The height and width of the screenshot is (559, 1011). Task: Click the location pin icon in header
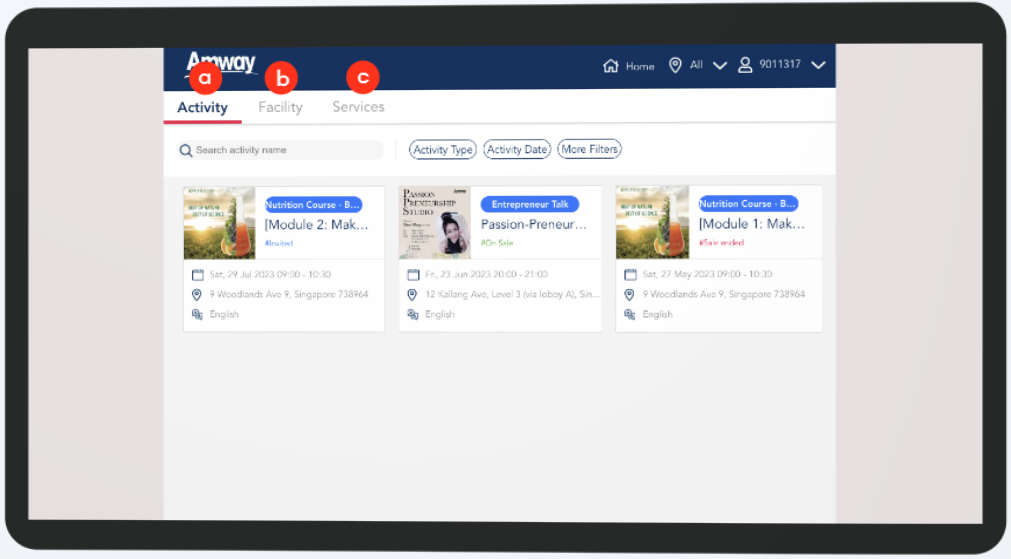pos(675,65)
